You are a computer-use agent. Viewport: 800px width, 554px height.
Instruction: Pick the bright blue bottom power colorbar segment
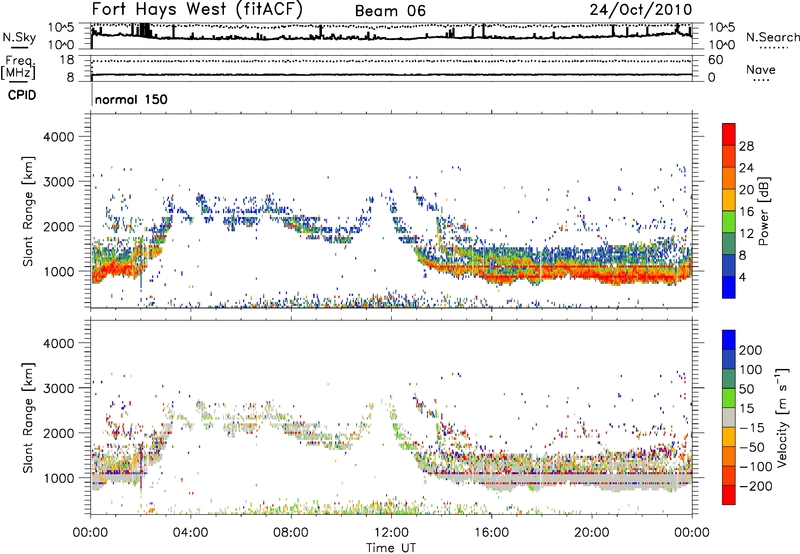coord(729,288)
